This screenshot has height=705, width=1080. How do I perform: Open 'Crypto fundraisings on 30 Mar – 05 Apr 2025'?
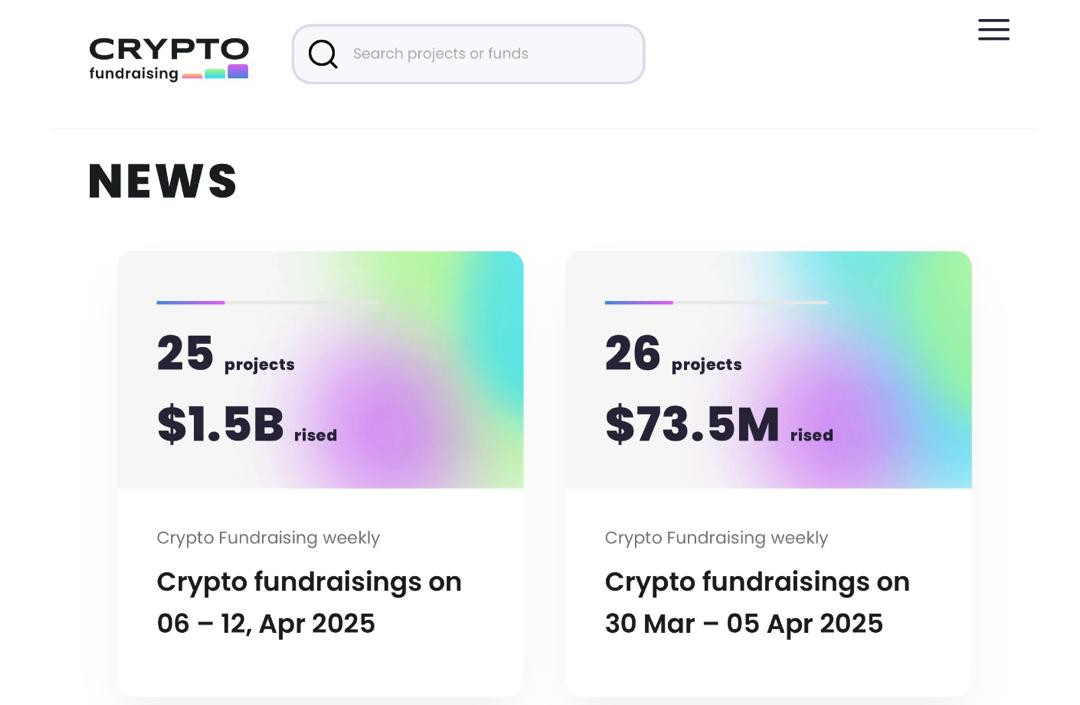(757, 602)
